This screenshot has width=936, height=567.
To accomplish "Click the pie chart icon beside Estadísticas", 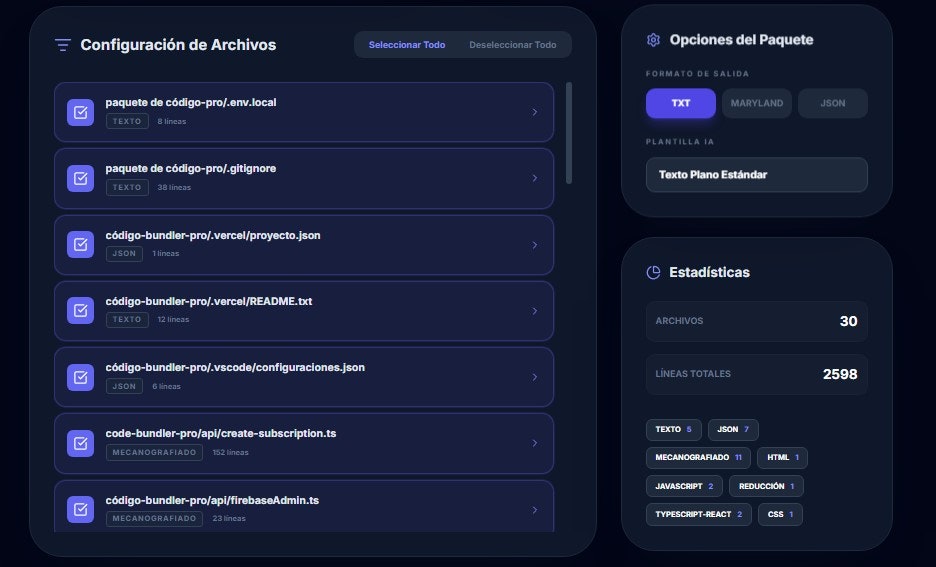I will [x=653, y=273].
